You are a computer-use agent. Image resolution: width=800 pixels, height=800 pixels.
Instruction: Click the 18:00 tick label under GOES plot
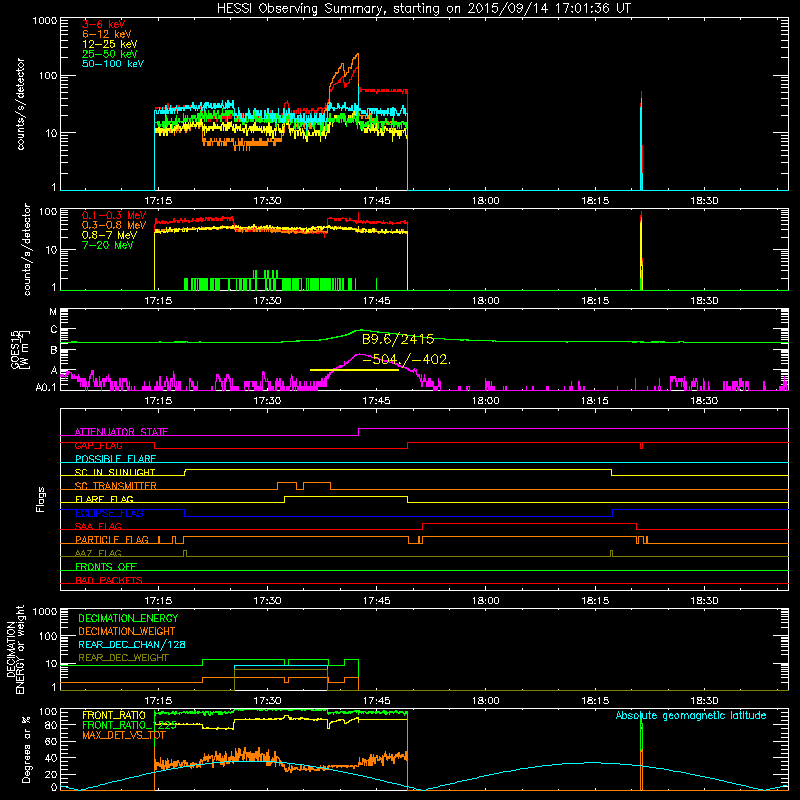pyautogui.click(x=486, y=401)
